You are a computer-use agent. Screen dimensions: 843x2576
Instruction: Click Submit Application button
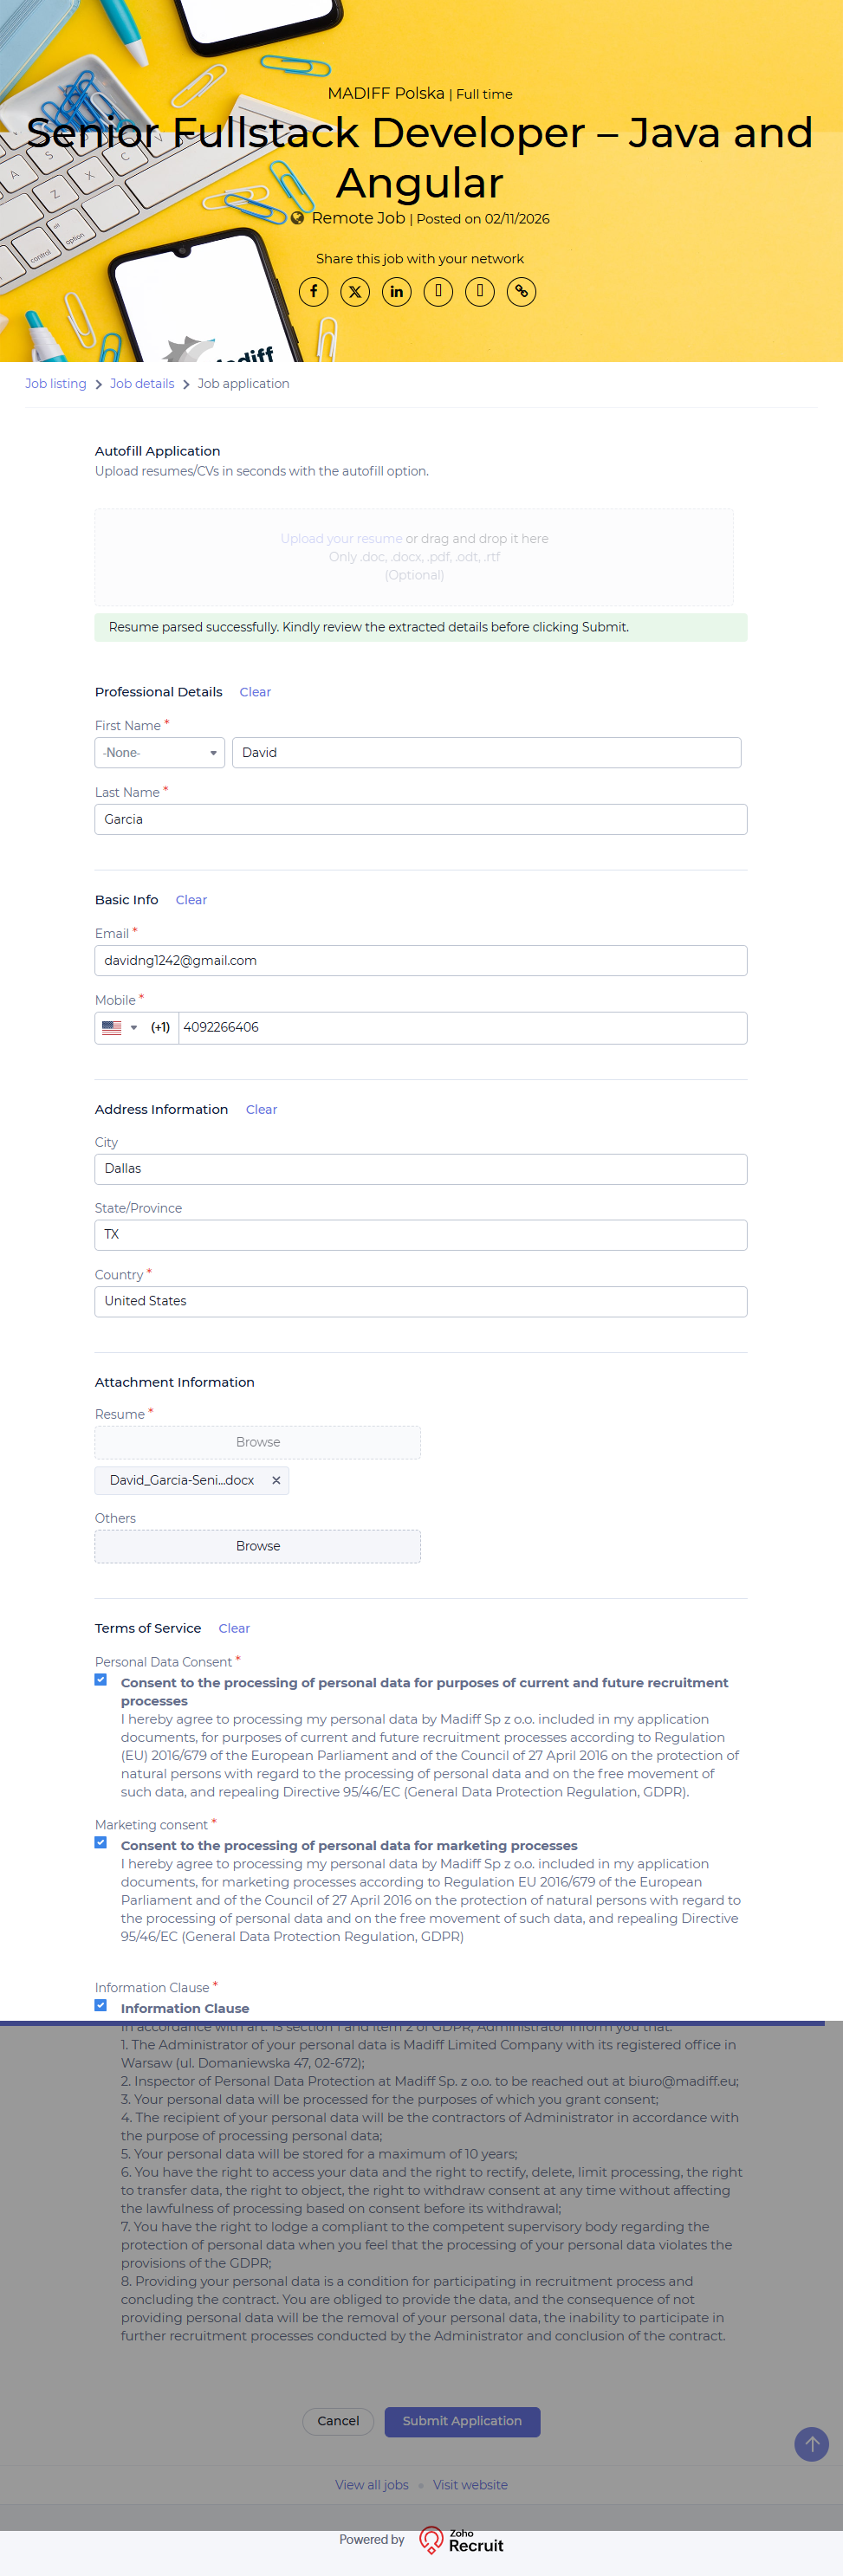(x=462, y=2421)
